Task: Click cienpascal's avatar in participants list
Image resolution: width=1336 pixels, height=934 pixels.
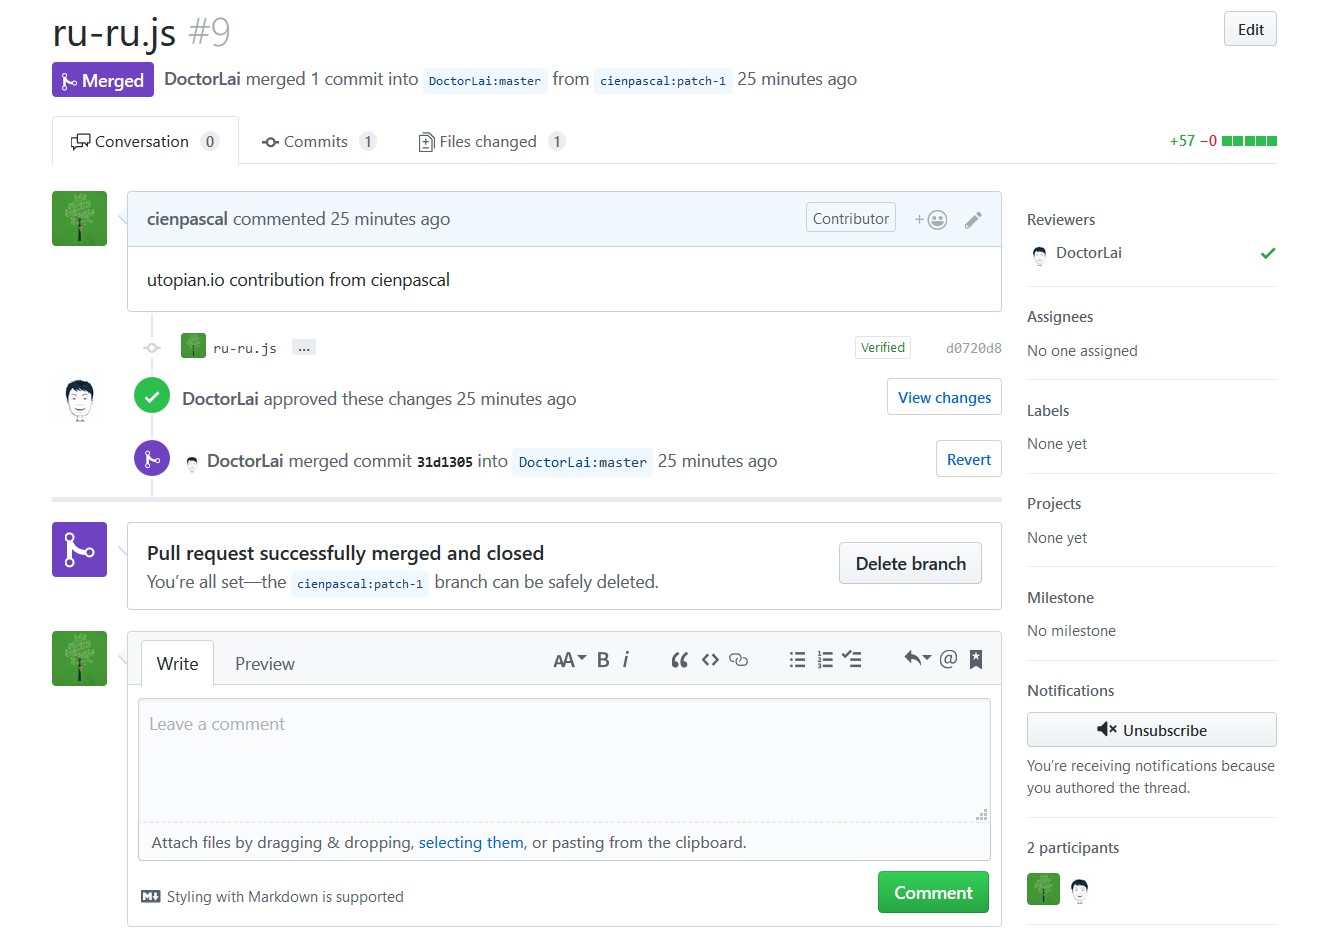Action: point(1043,889)
